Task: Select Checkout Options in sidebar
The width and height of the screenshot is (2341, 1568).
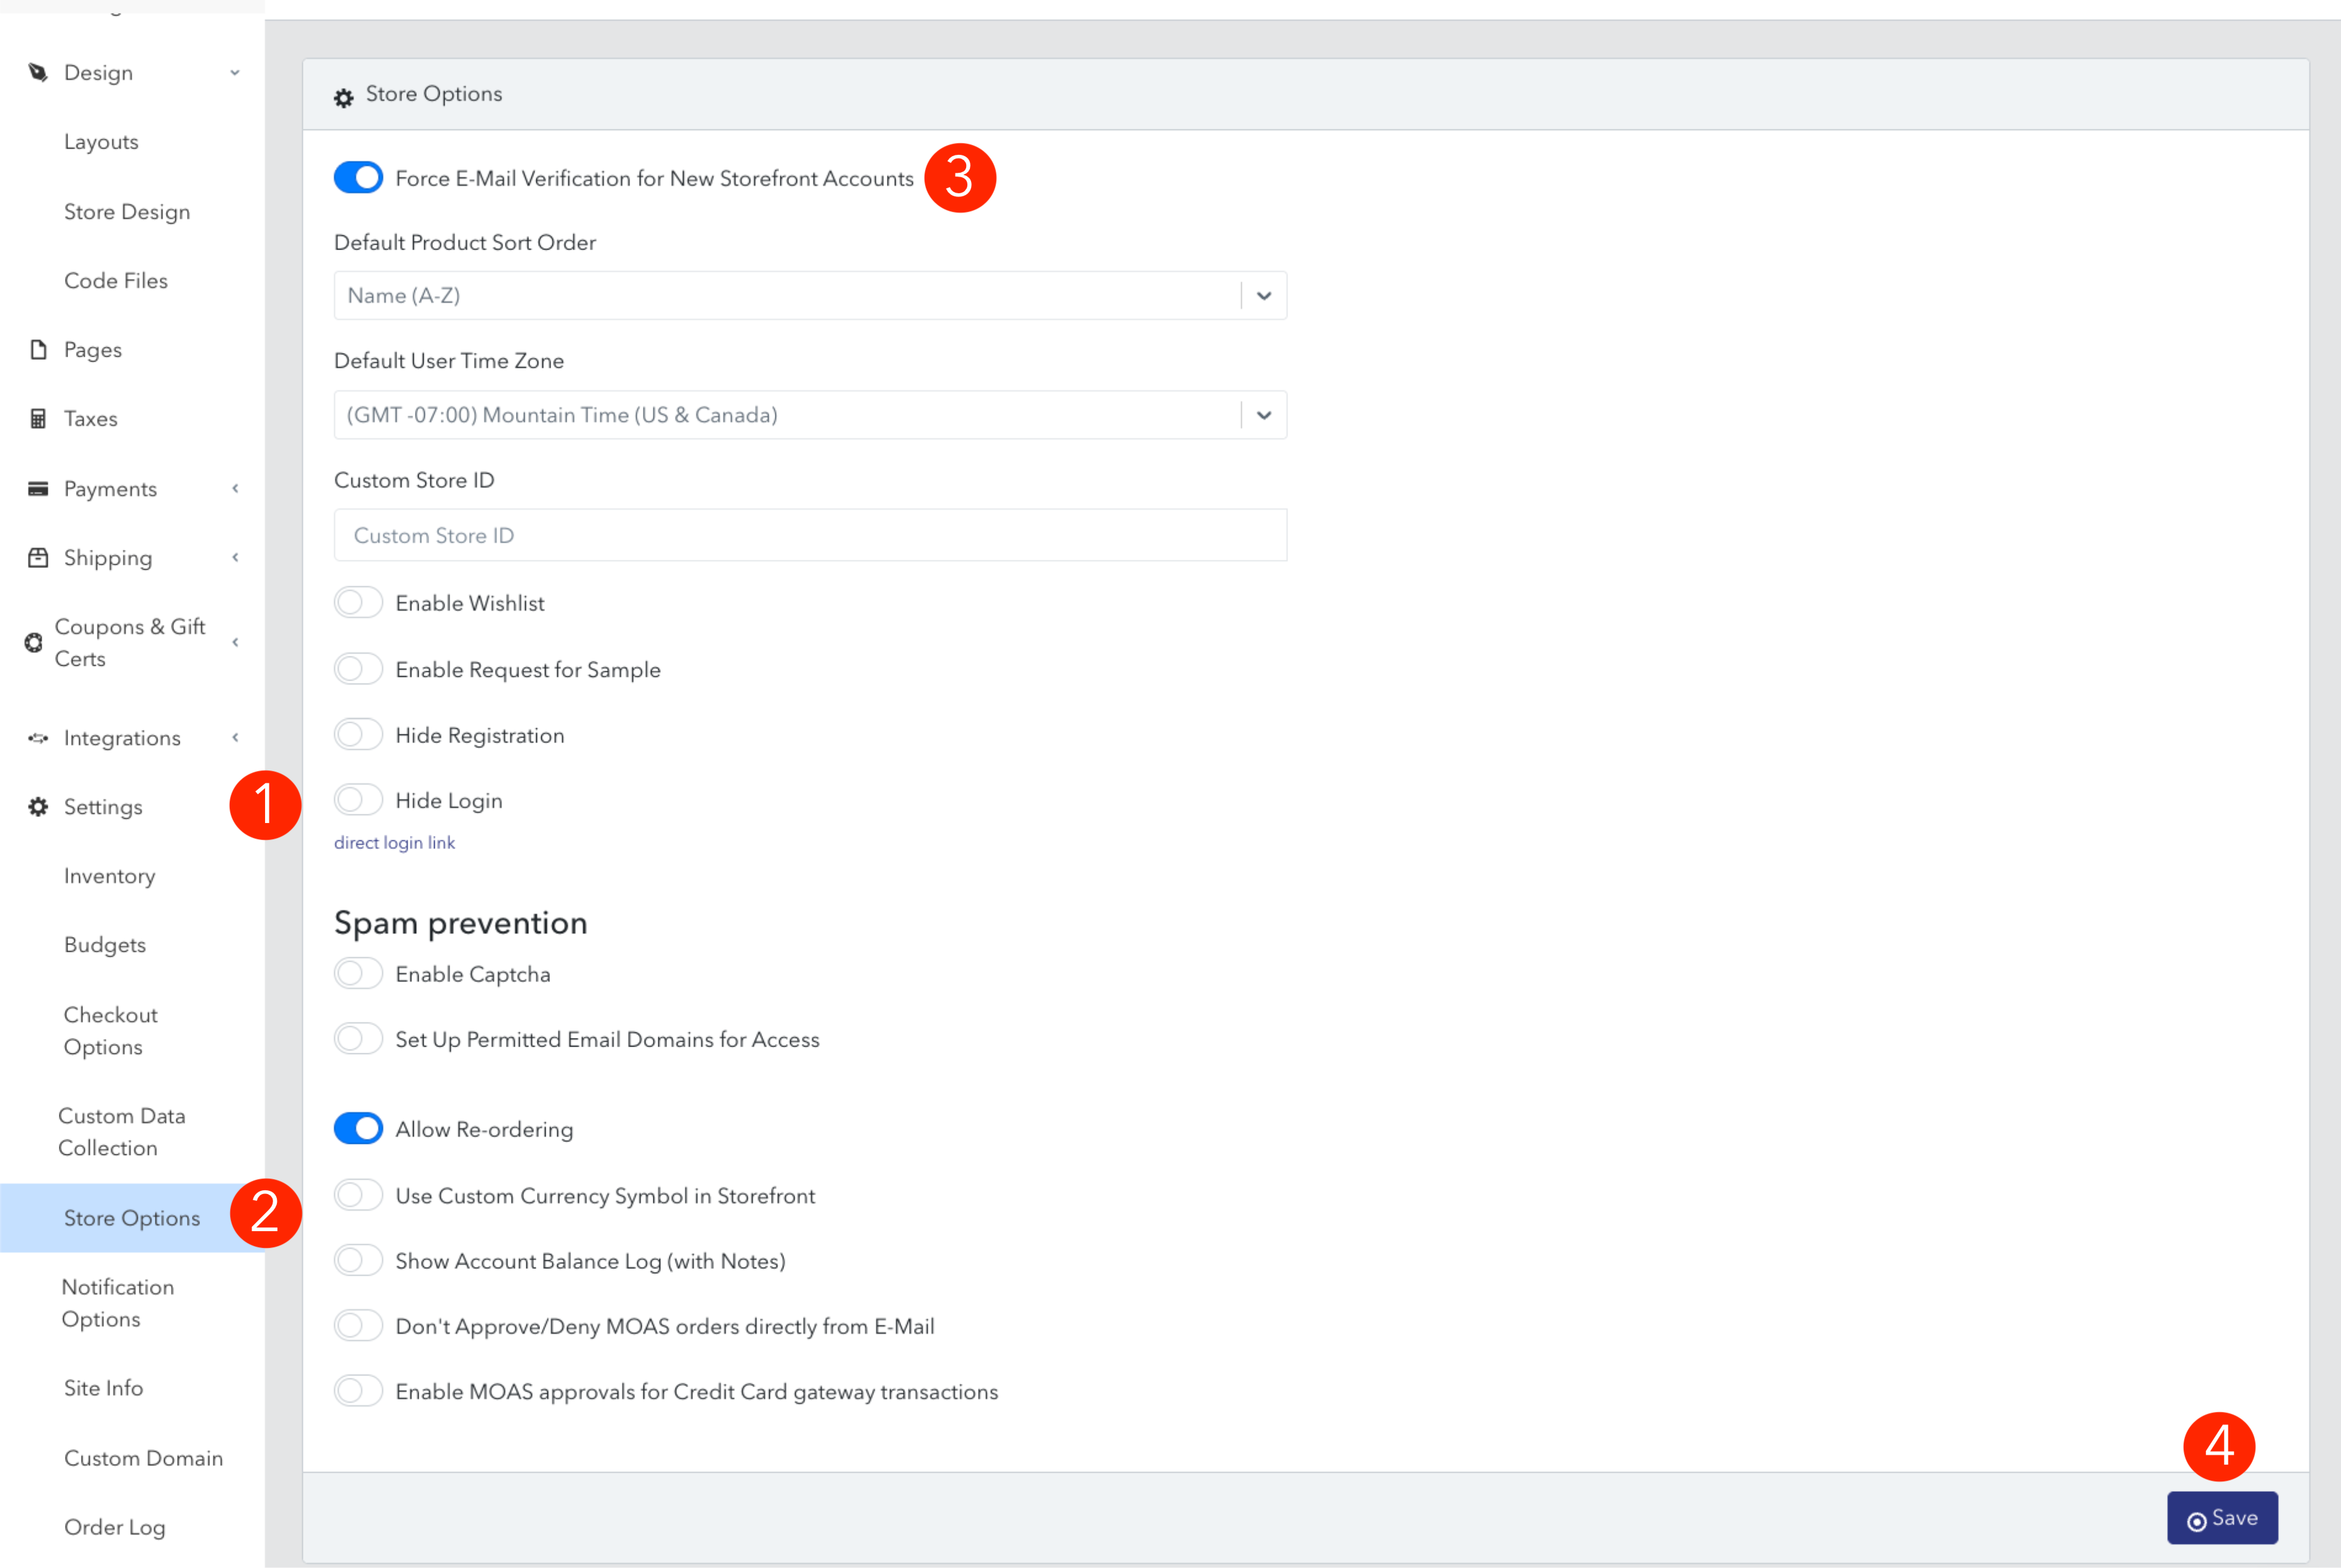Action: (x=111, y=1030)
